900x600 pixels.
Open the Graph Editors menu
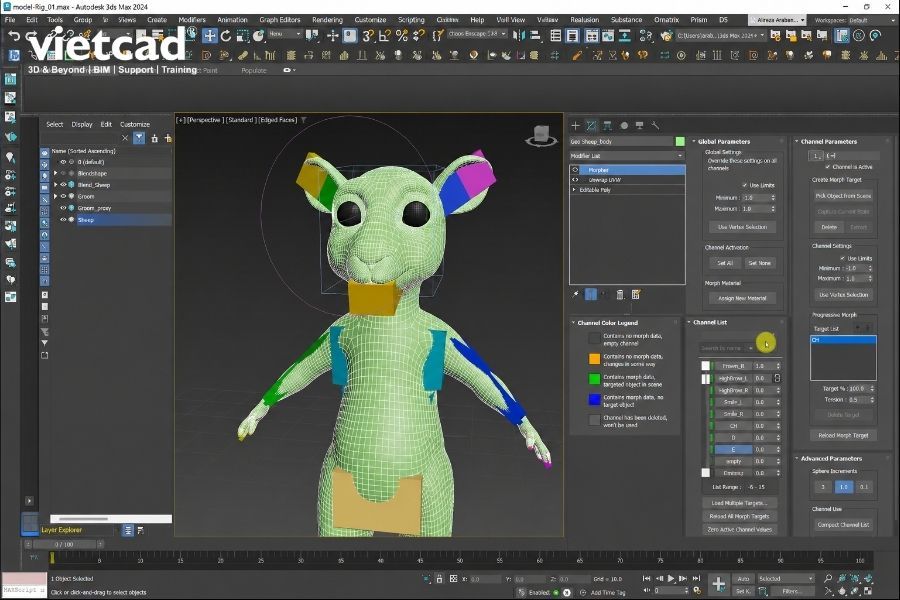(x=280, y=20)
